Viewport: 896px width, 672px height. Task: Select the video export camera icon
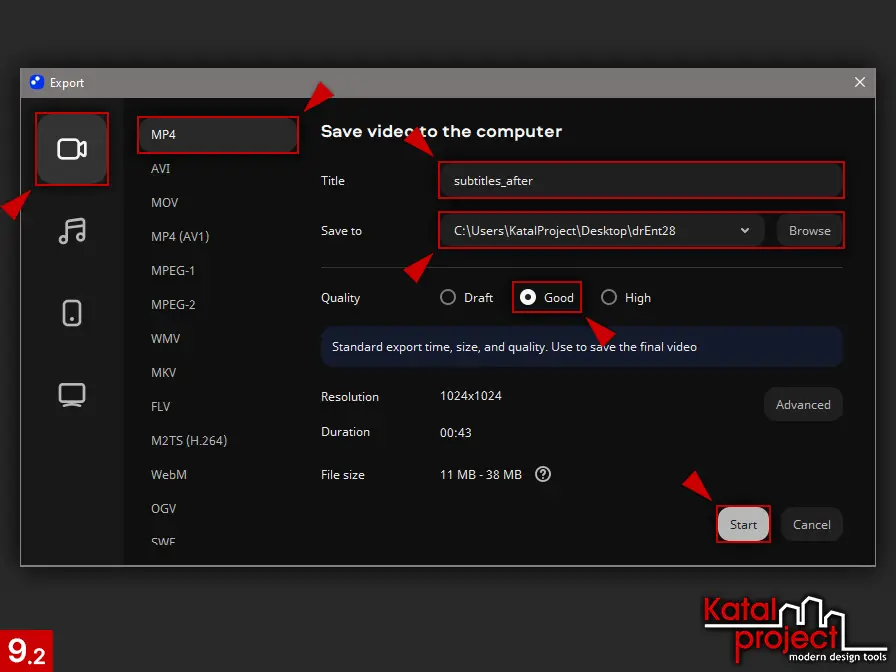click(72, 149)
